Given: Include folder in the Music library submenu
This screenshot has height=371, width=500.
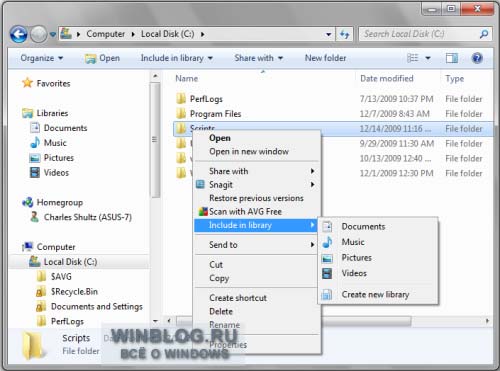Looking at the screenshot, I should (353, 242).
